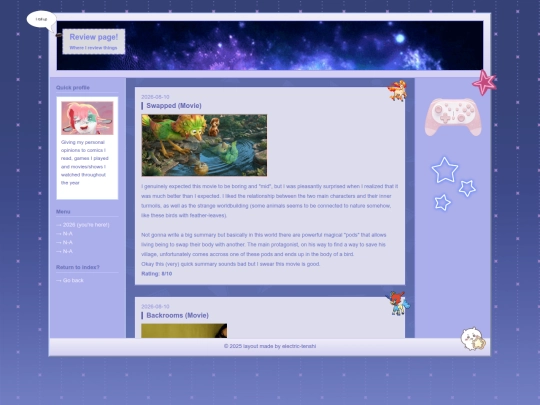Click the Review page! title
The image size is (540, 405).
tap(94, 37)
